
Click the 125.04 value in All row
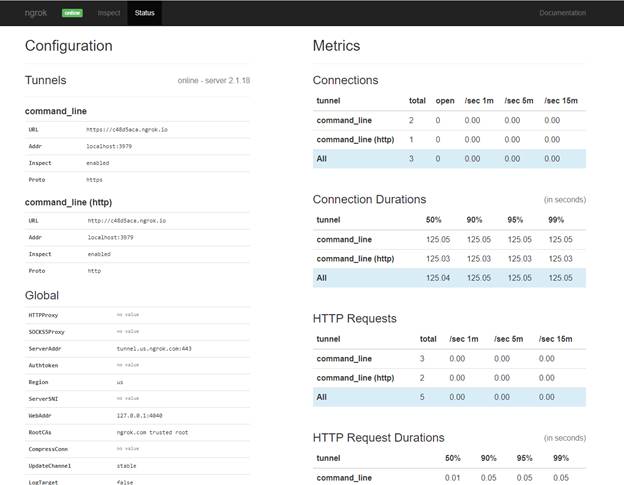tap(438, 278)
